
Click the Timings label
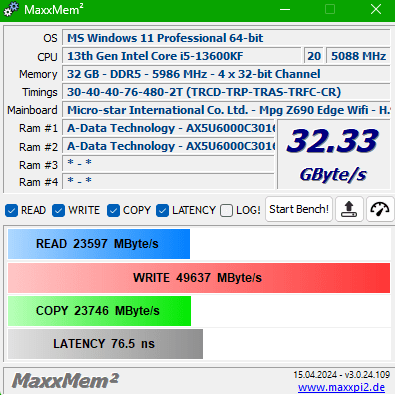pyautogui.click(x=40, y=92)
